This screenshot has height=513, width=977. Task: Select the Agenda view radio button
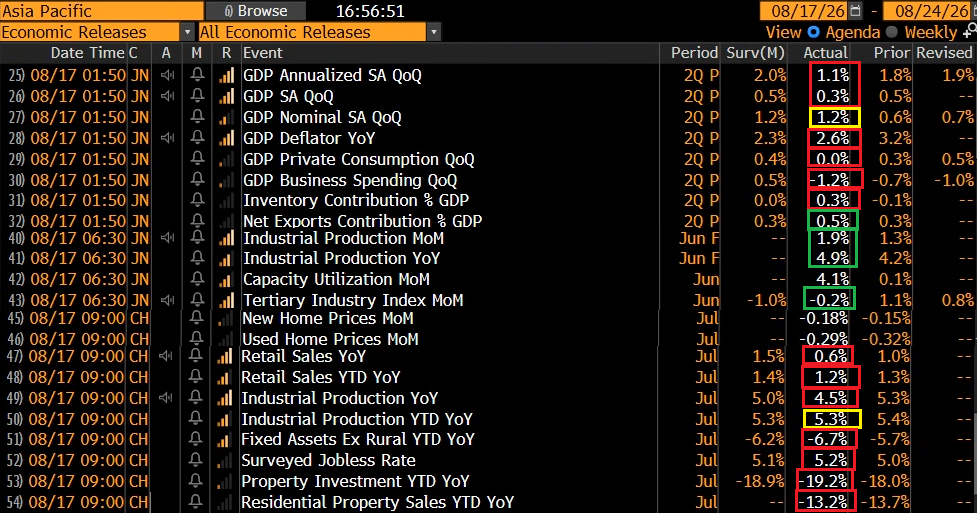(x=813, y=32)
